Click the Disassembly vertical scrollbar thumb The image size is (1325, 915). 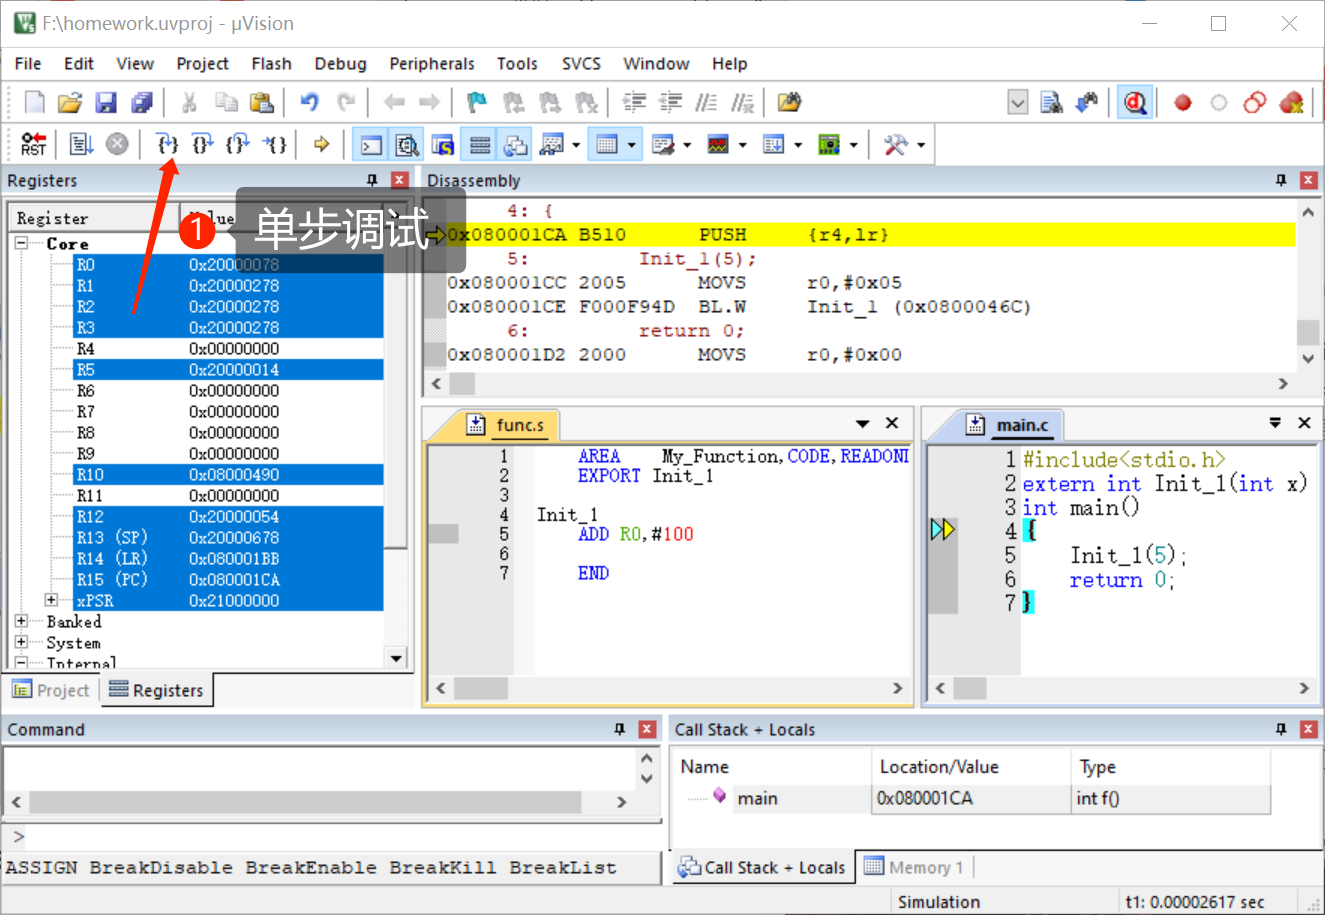1308,331
